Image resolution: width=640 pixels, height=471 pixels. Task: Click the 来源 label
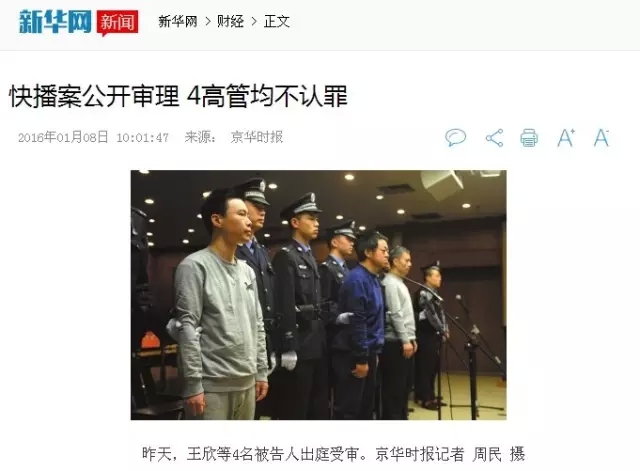click(x=200, y=137)
